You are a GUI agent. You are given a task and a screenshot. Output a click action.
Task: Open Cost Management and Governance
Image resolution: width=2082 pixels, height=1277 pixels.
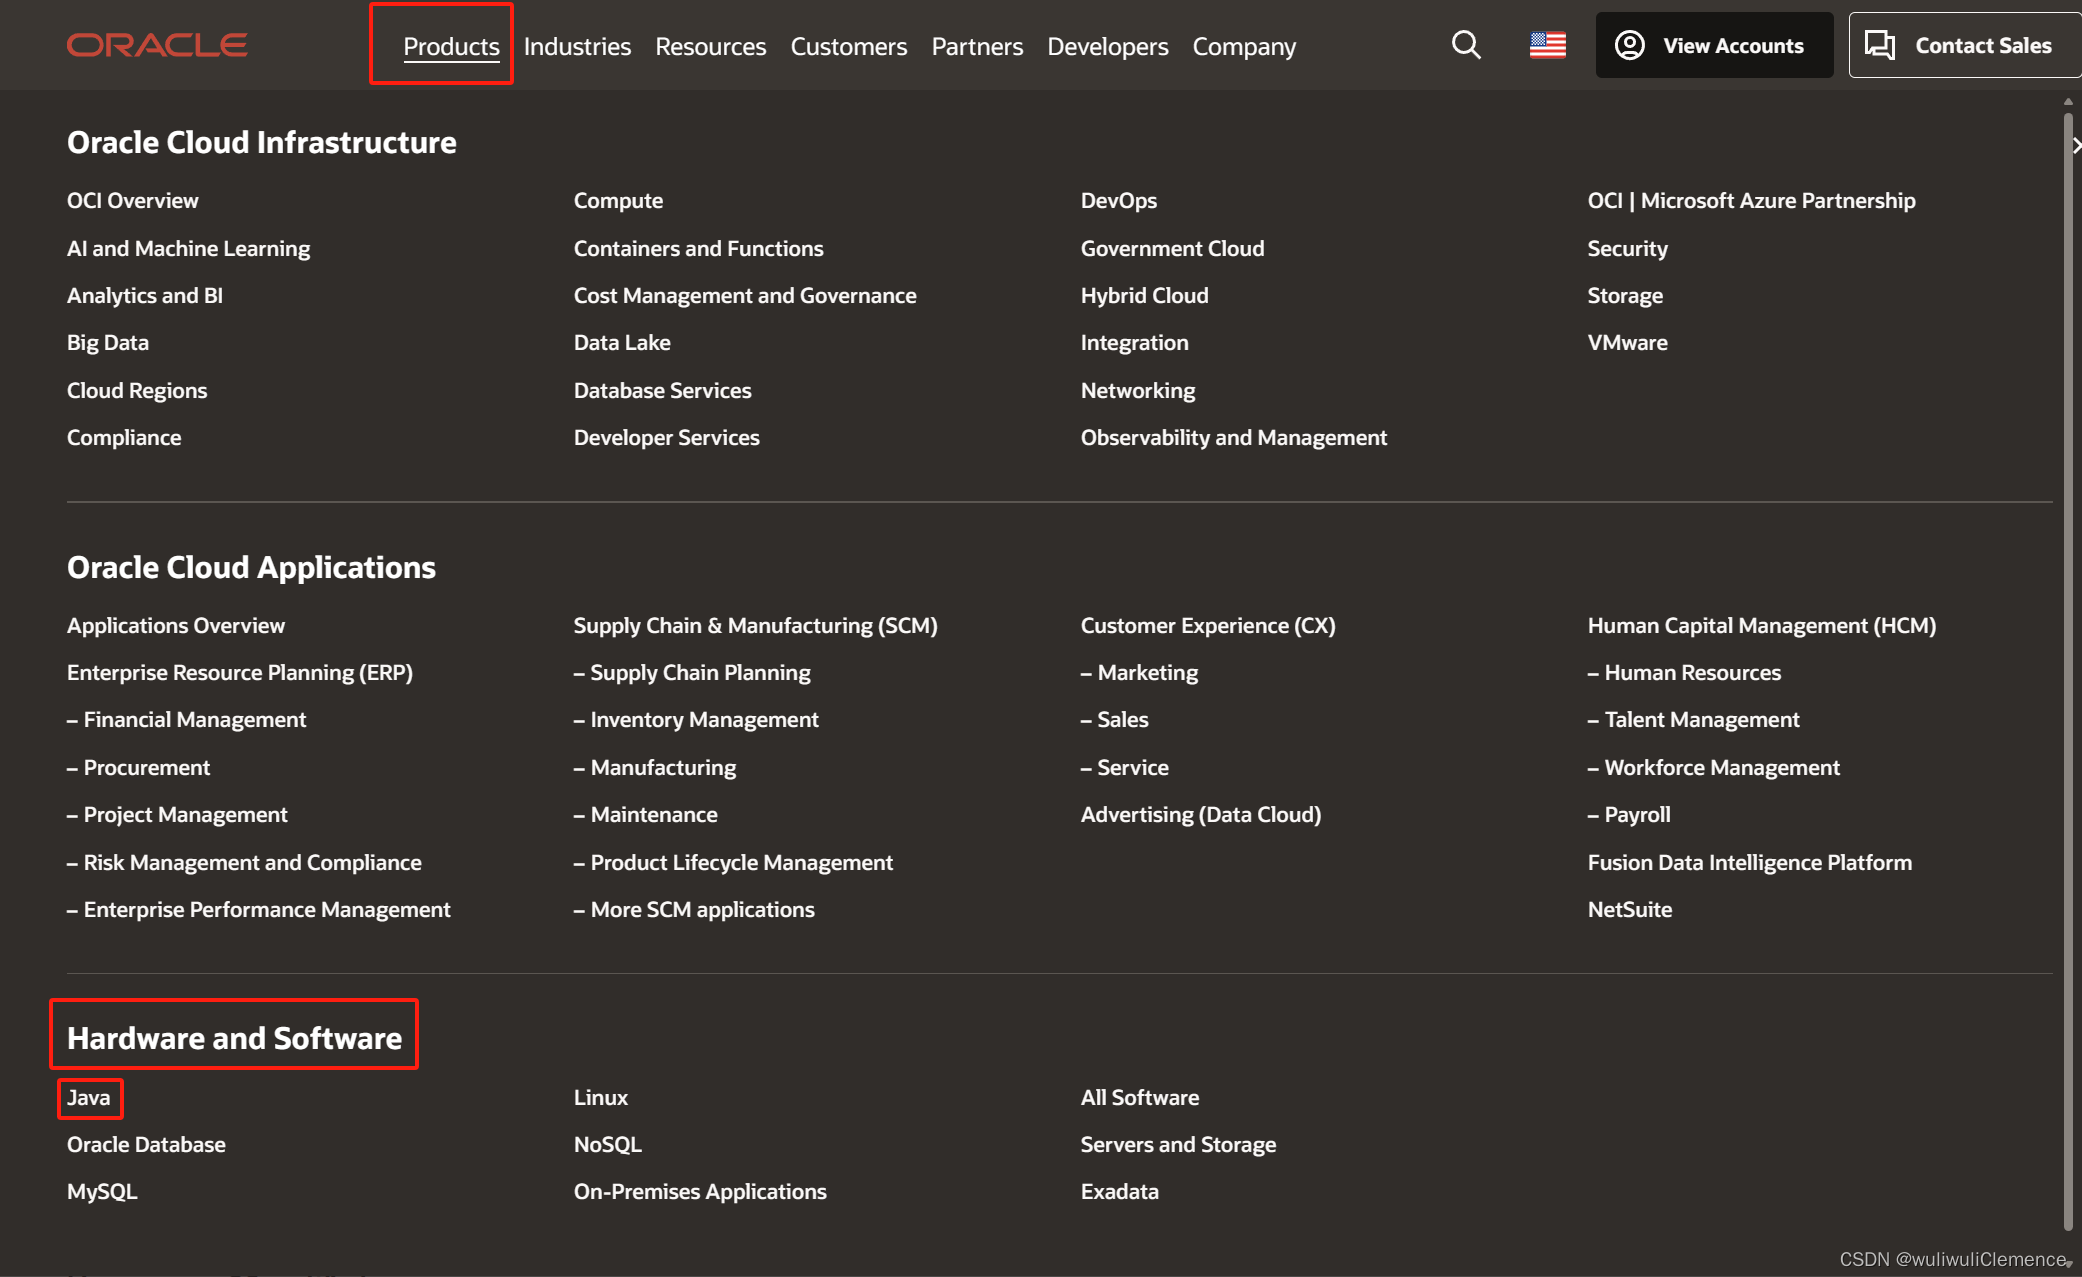point(744,295)
